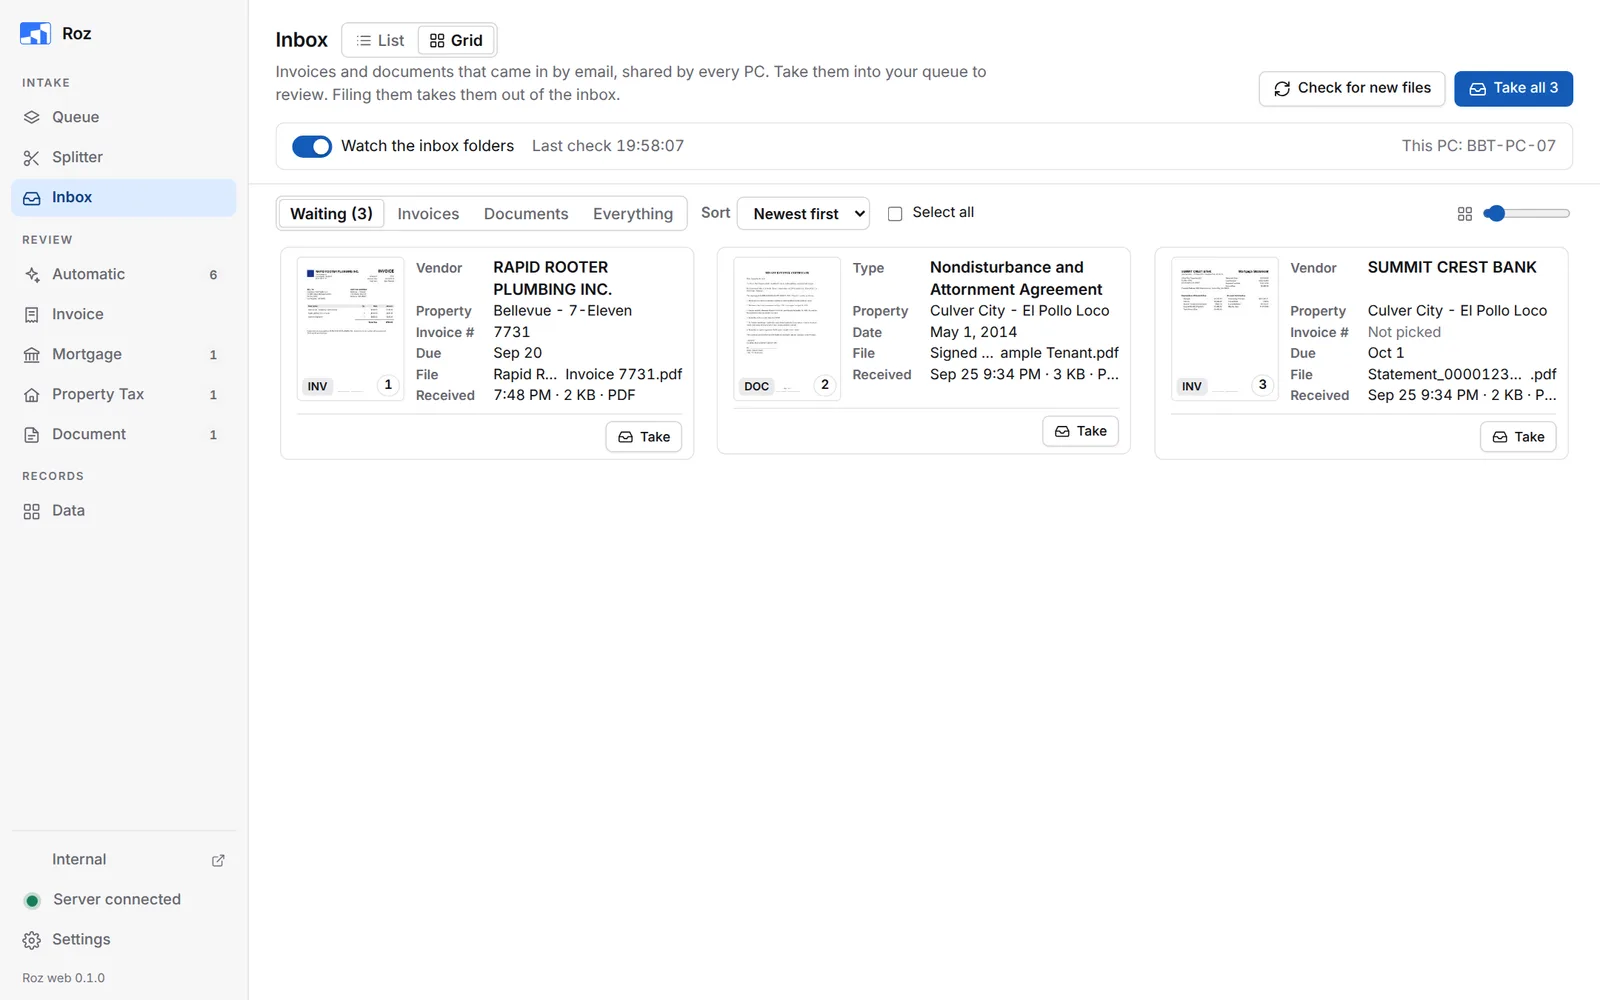Click the Not picked invoice number value
1600x1000 pixels.
pyautogui.click(x=1404, y=332)
